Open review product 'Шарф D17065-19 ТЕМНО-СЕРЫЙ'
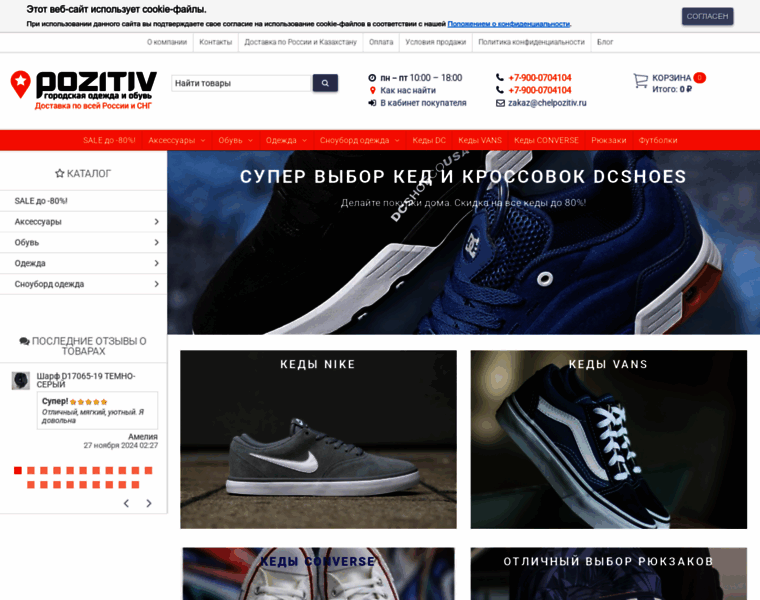The height and width of the screenshot is (600, 760). click(x=86, y=380)
